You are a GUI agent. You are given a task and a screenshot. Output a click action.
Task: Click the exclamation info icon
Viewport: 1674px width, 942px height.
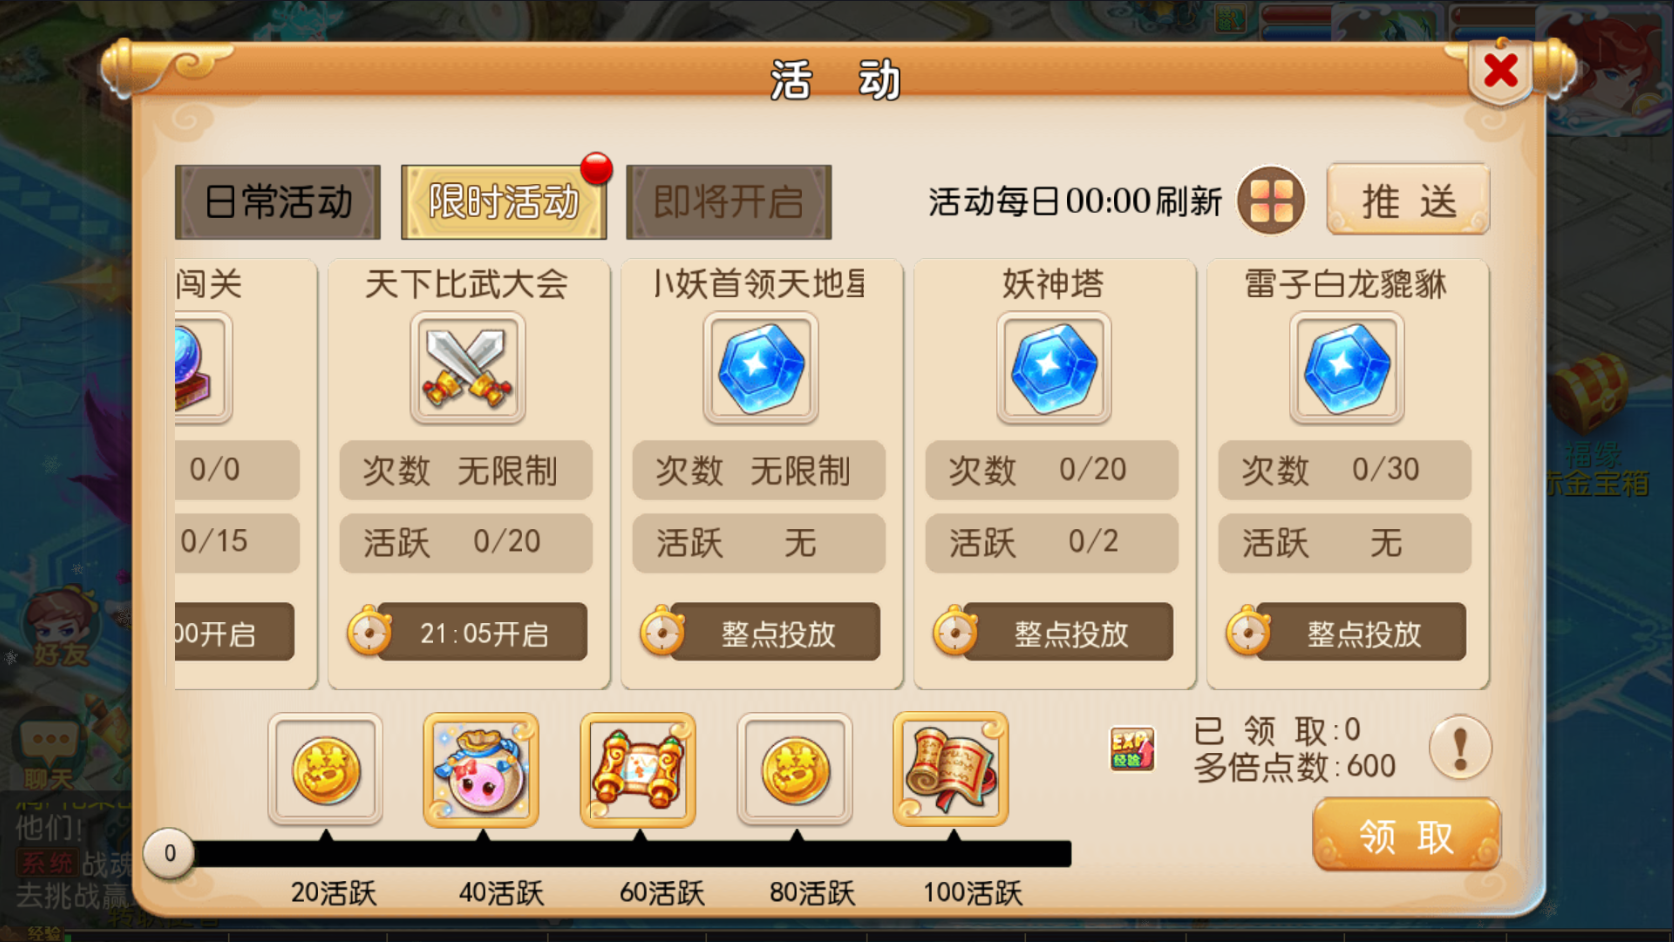(x=1460, y=748)
